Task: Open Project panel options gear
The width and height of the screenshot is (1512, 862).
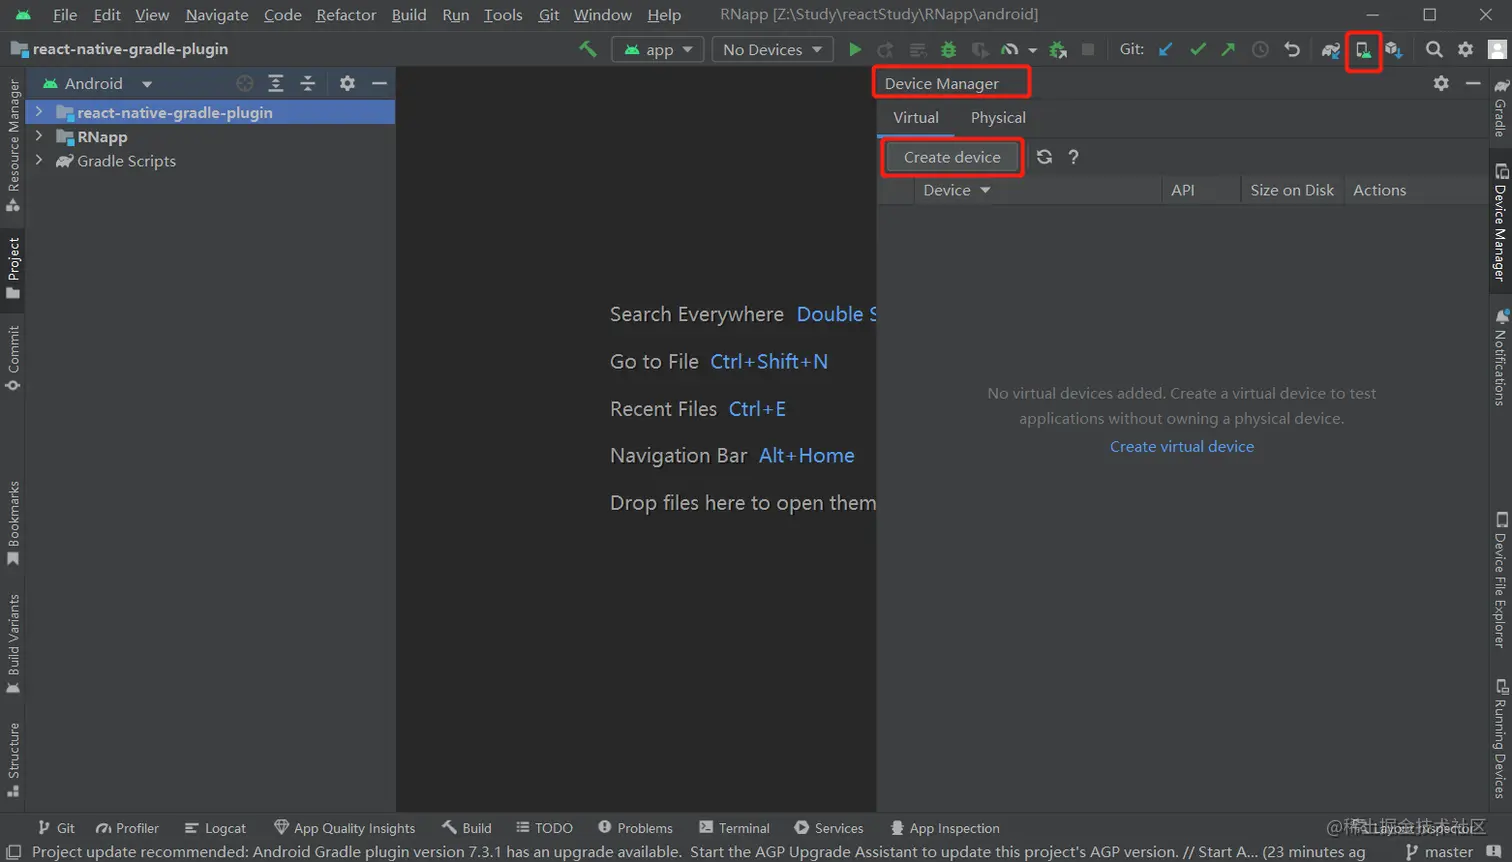Action: tap(347, 84)
